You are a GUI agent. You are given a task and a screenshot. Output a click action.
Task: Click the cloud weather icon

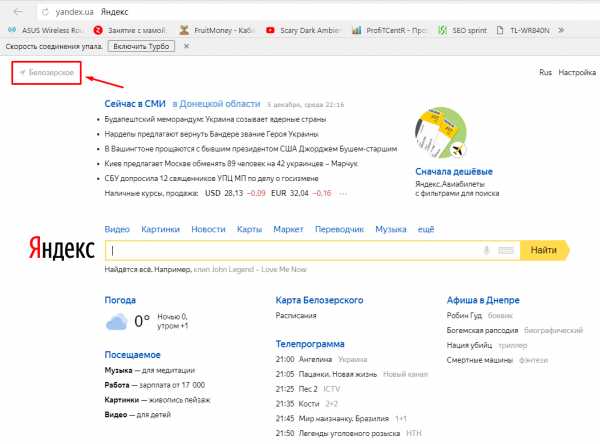[x=116, y=322]
